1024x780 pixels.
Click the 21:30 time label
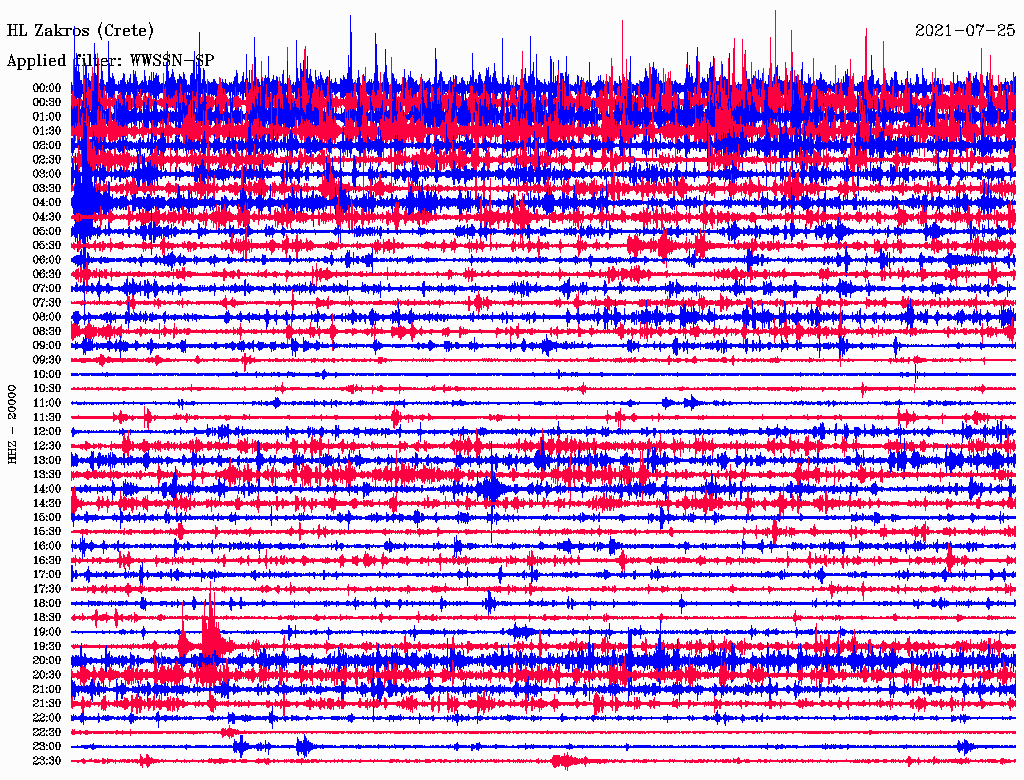[47, 704]
